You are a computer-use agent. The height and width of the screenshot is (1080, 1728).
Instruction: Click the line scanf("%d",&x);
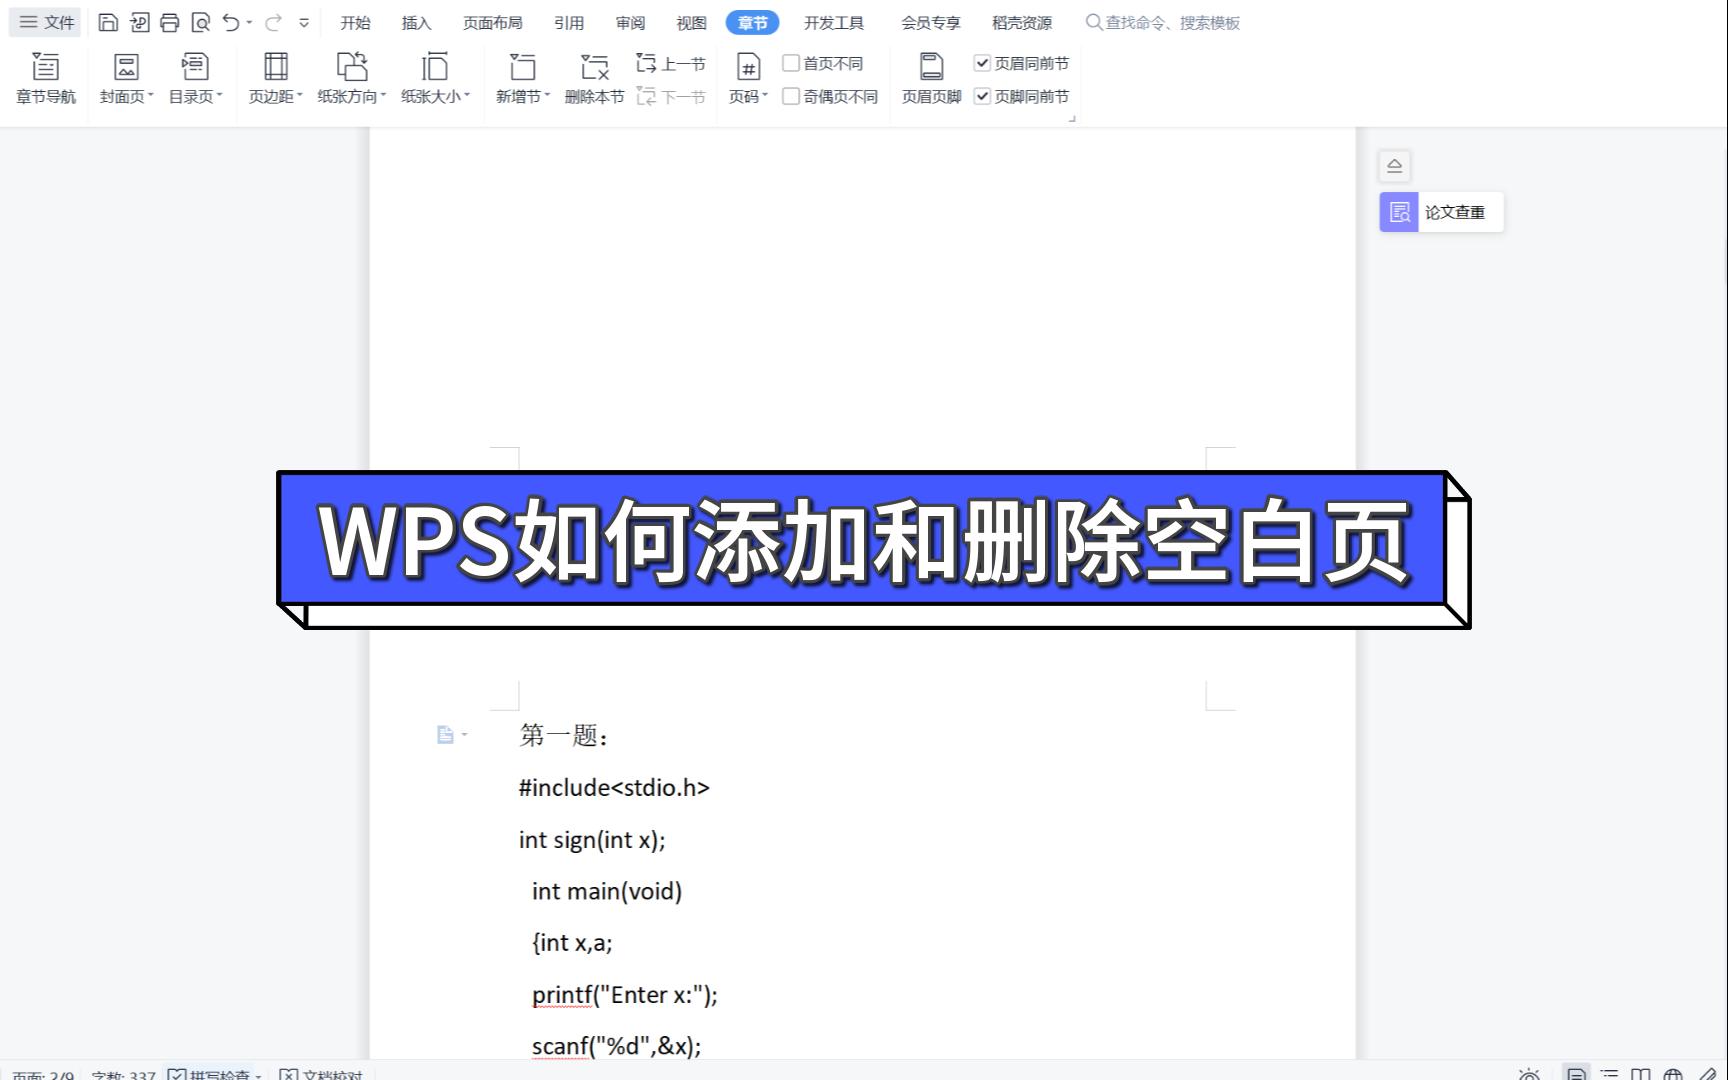[x=616, y=1046]
